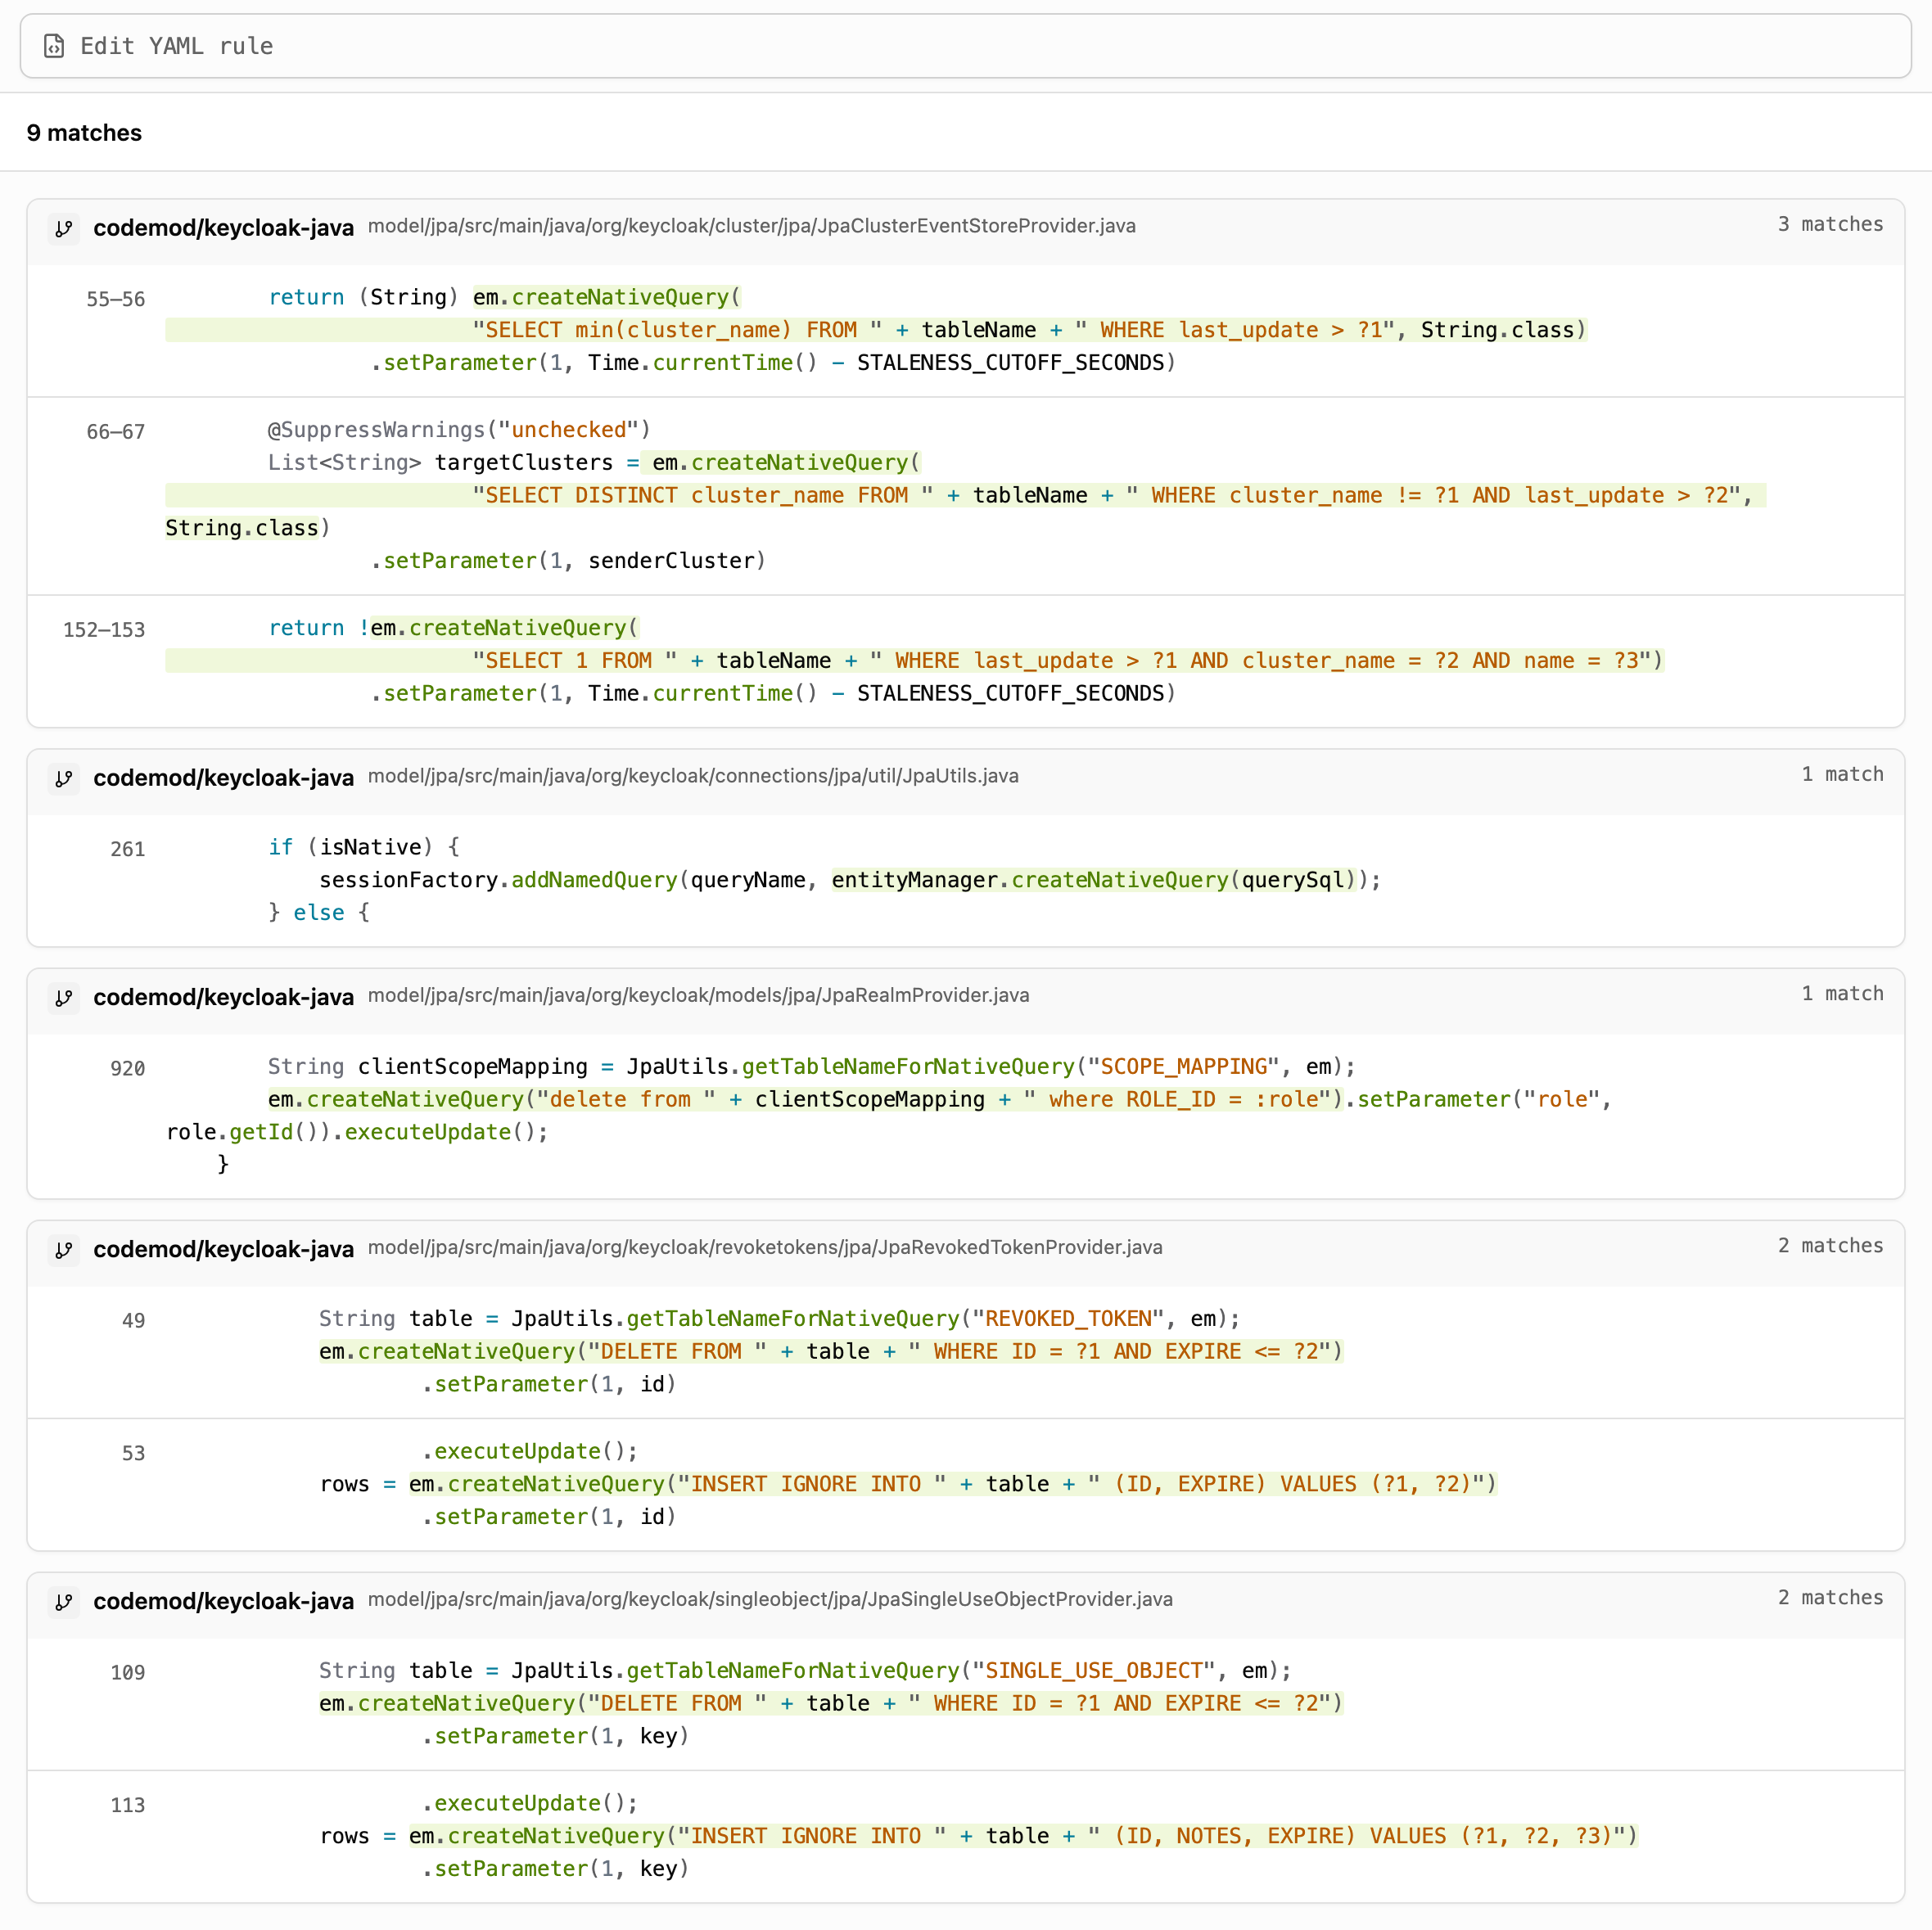Open the JpaClusterEventStoreProvider.java file path
This screenshot has height=1930, width=1932.
coord(752,226)
